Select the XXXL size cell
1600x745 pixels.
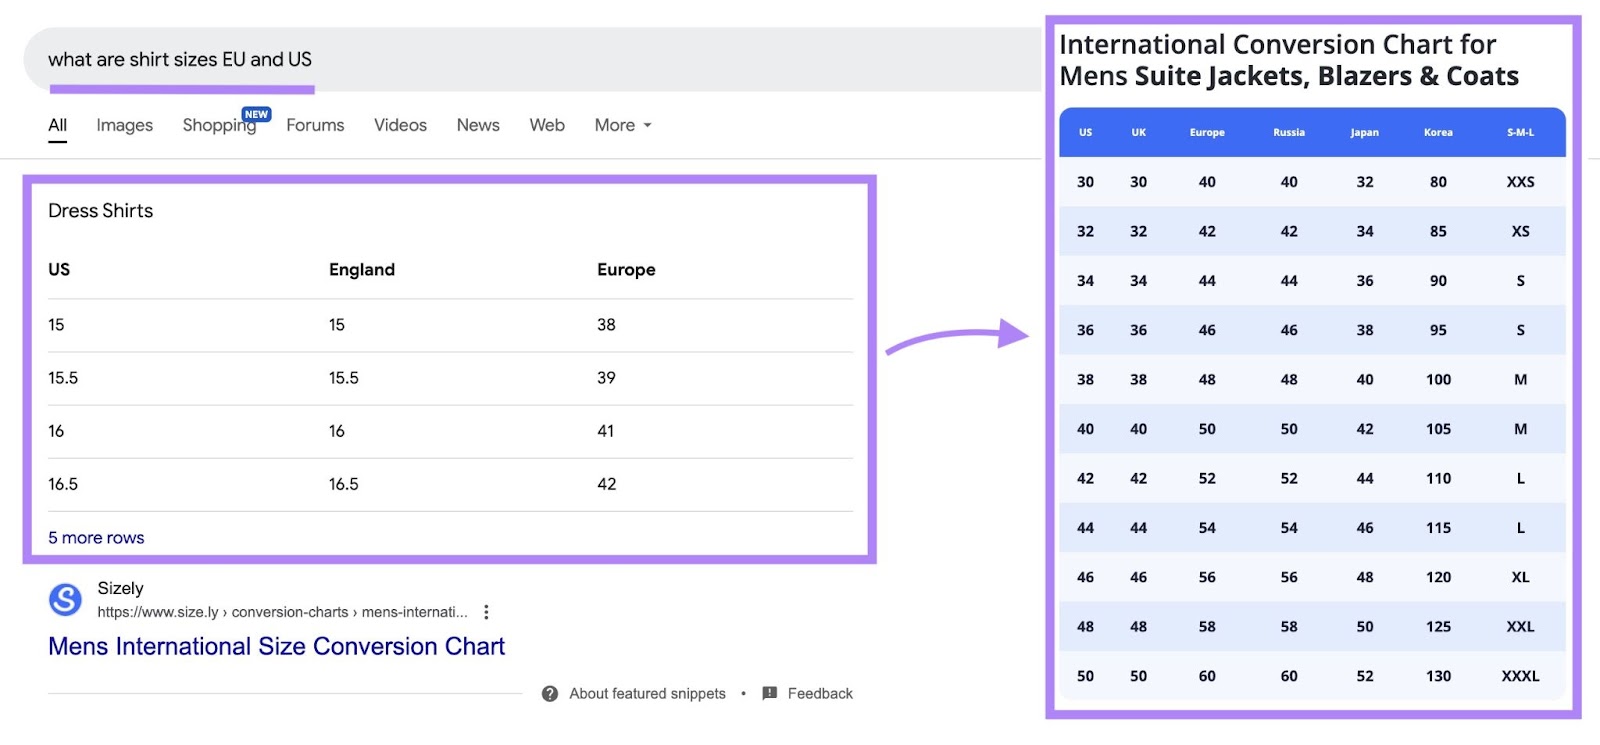1520,676
